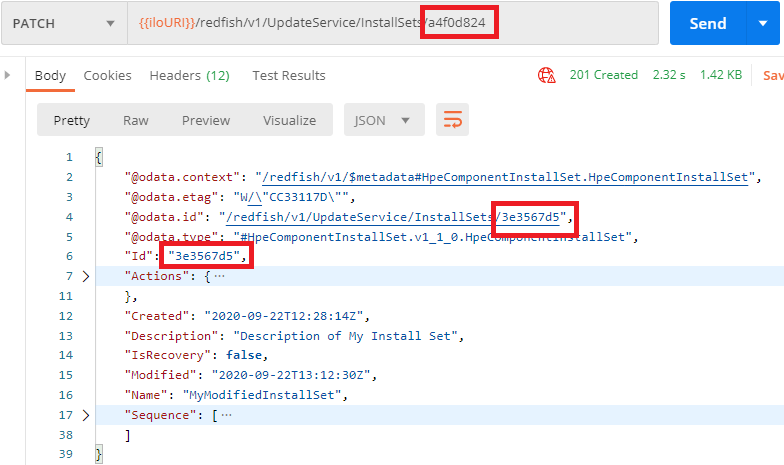Switch to Preview view mode
Viewport: 784px width, 465px height.
206,120
